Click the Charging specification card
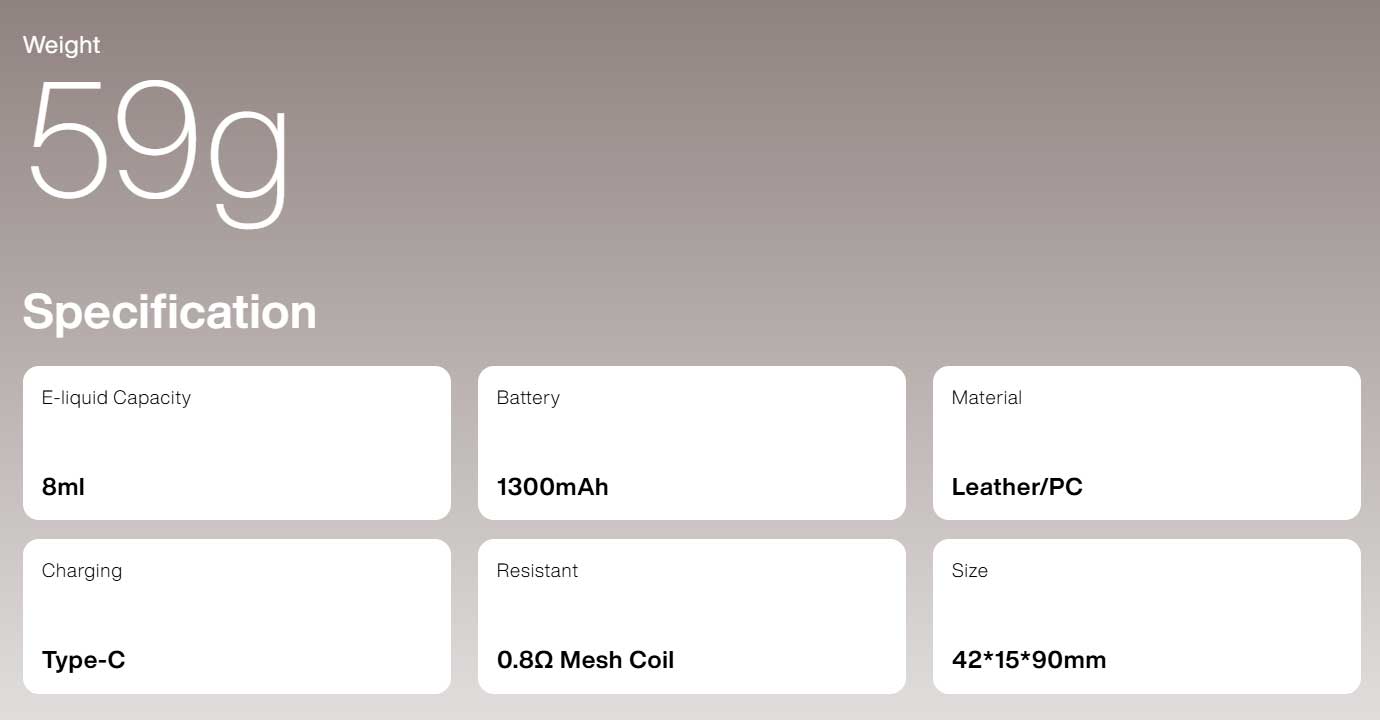 coord(237,616)
